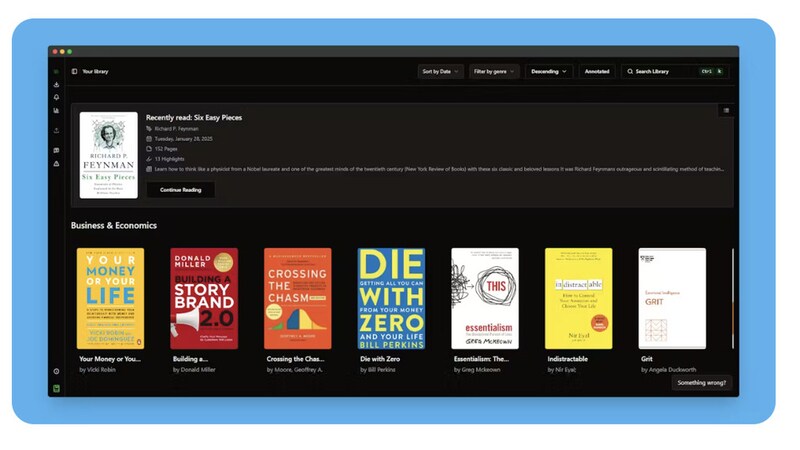Toggle the Annotated filter
Screen dimensions: 800x450
596,72
